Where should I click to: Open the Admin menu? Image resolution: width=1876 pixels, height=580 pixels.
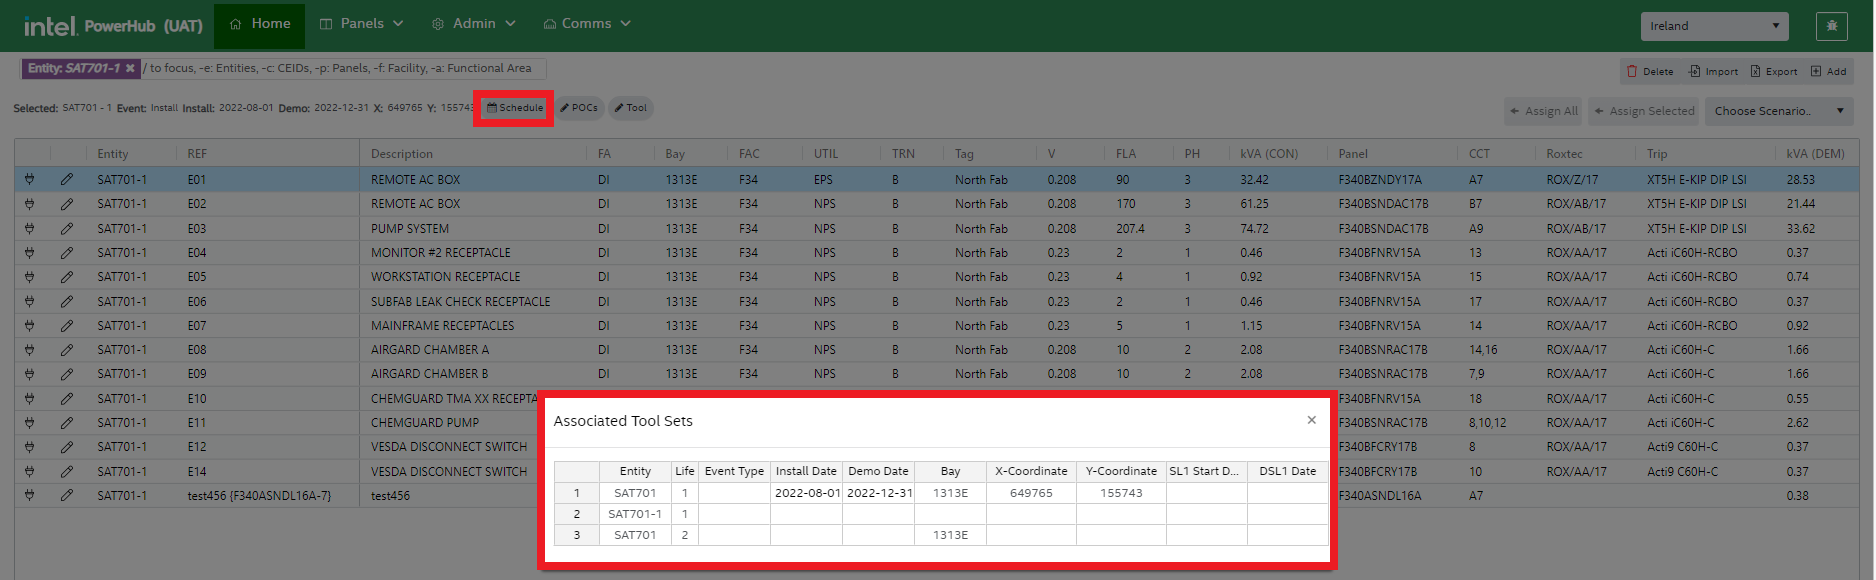point(474,24)
